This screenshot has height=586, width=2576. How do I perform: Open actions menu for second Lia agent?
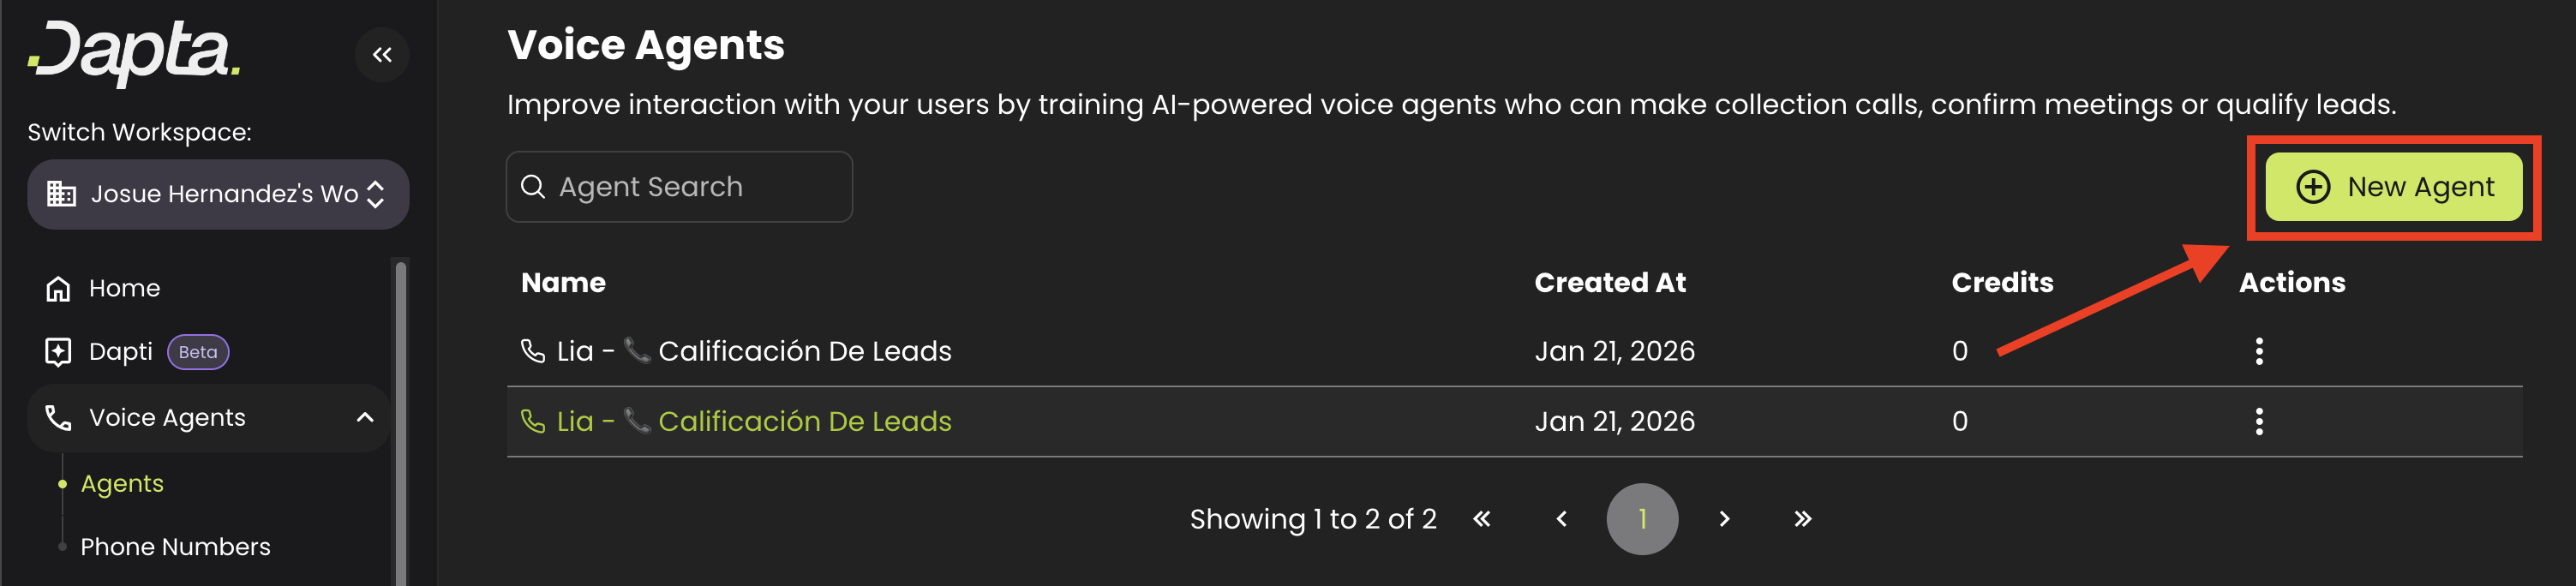(2259, 422)
